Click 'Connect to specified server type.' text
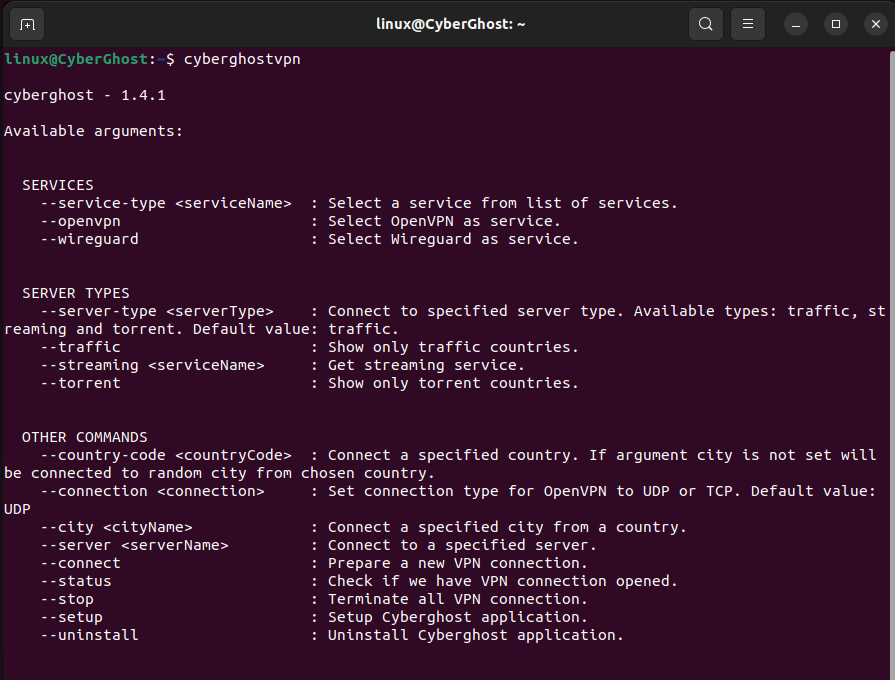Viewport: 895px width, 680px height. [476, 311]
